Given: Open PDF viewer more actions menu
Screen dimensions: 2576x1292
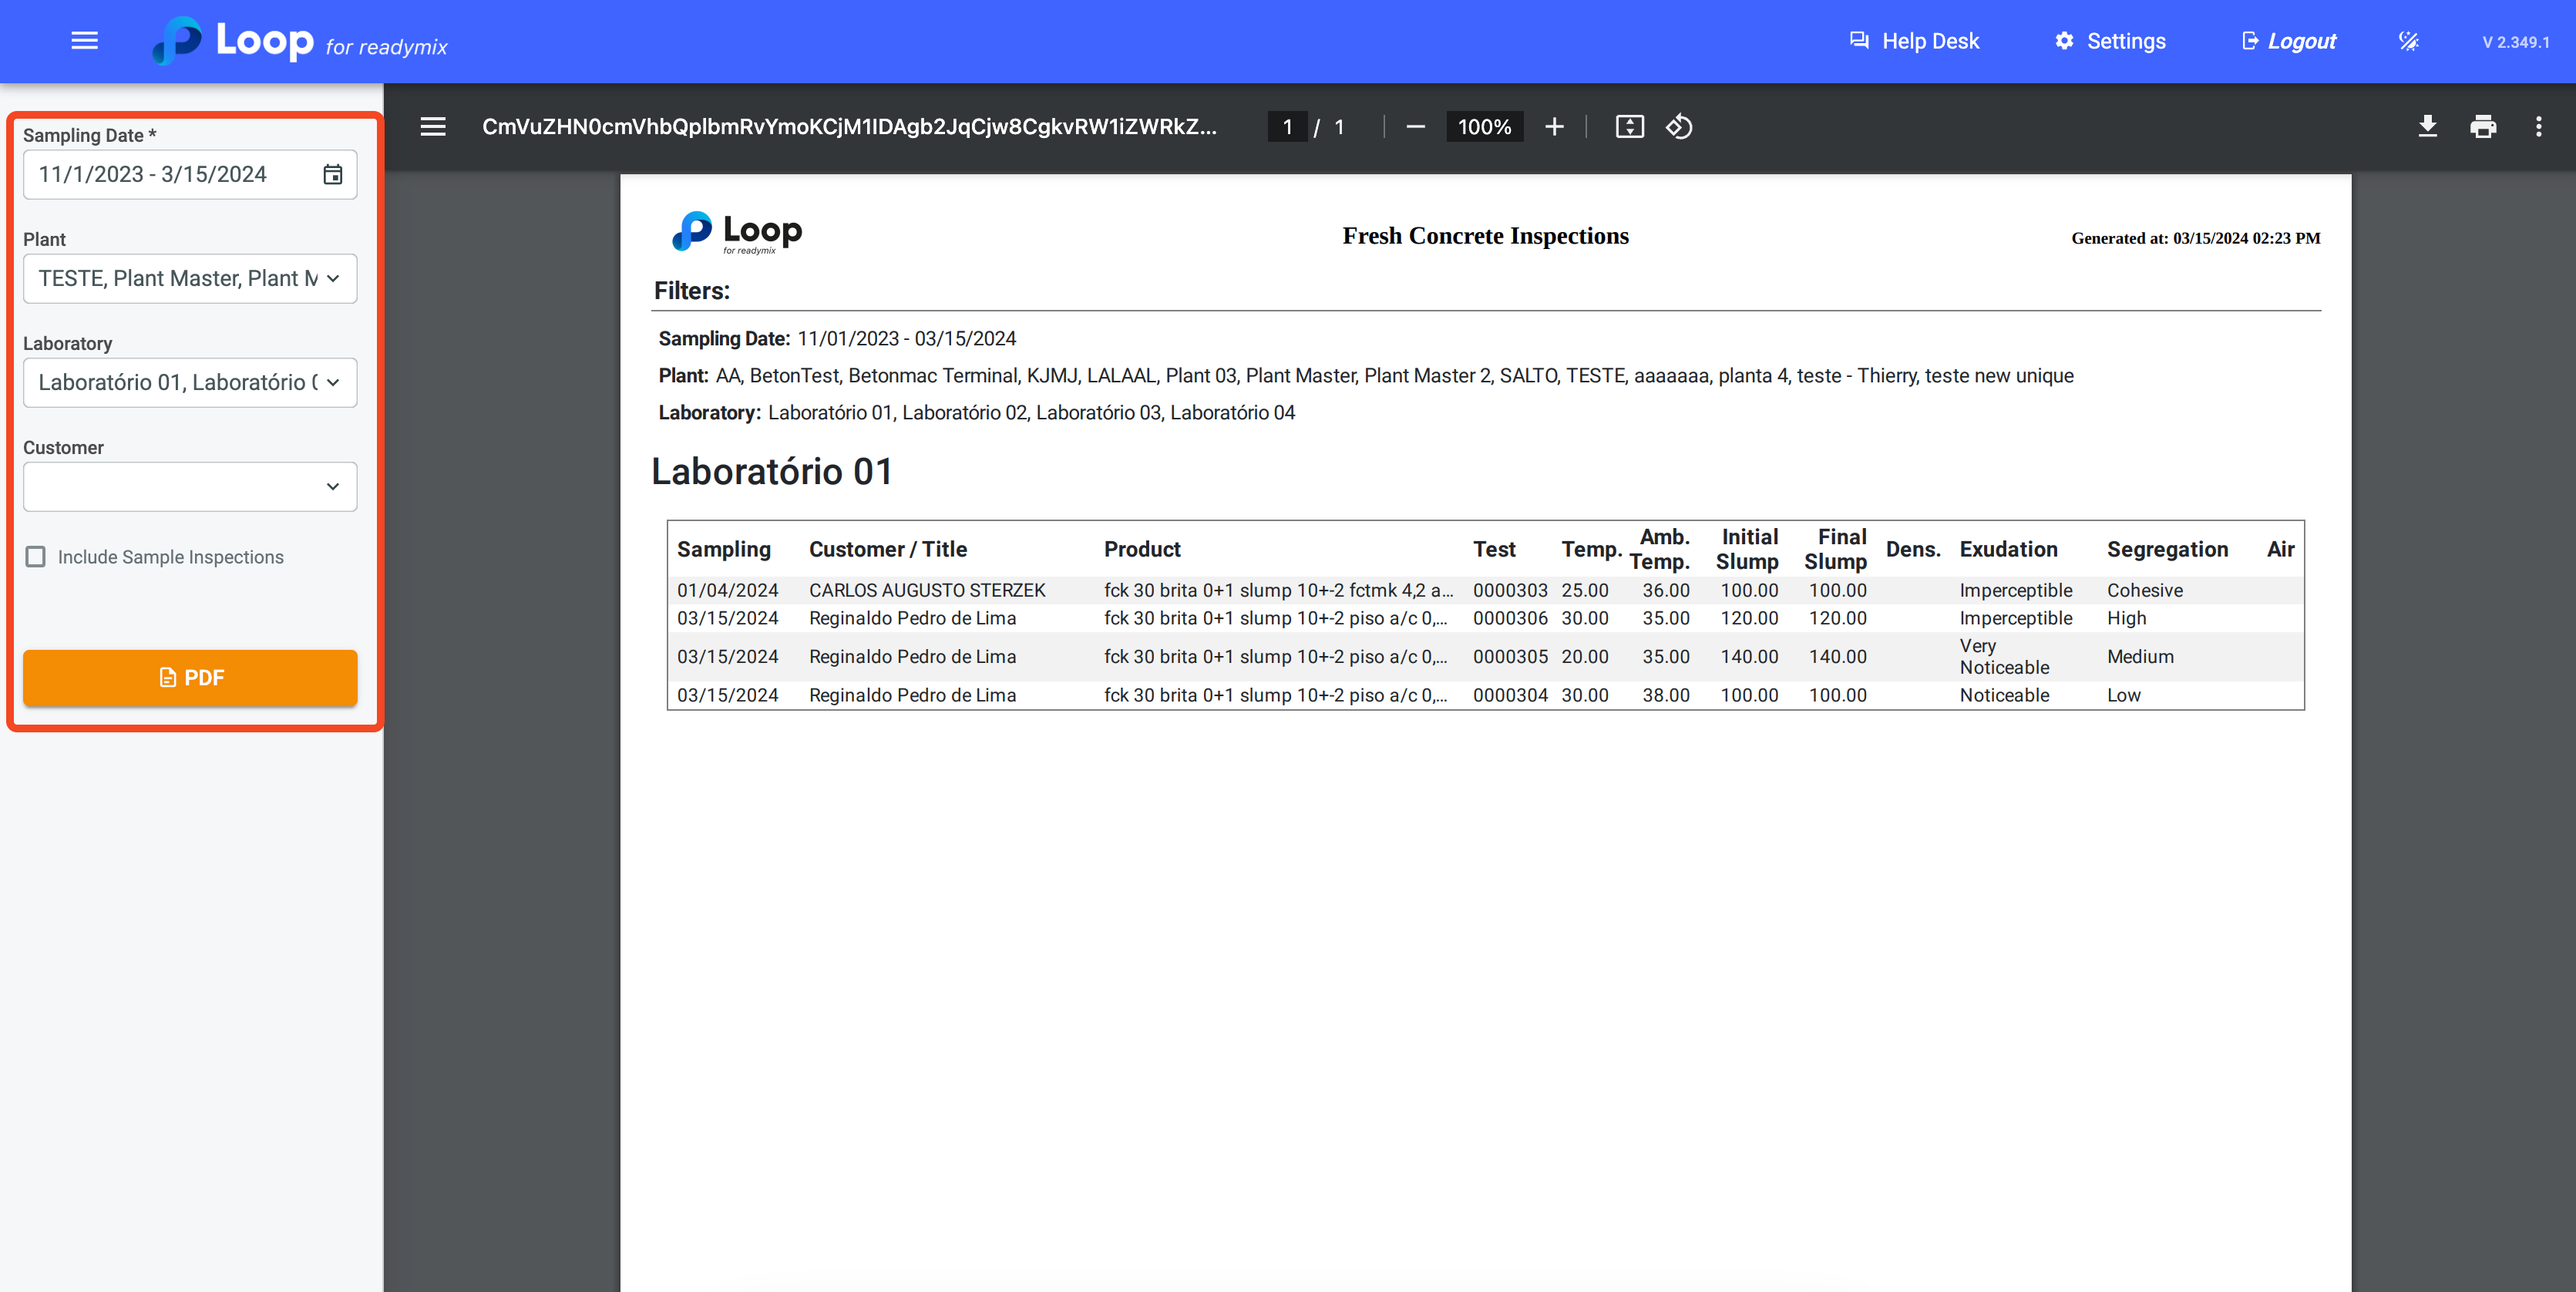Looking at the screenshot, I should click(2538, 127).
